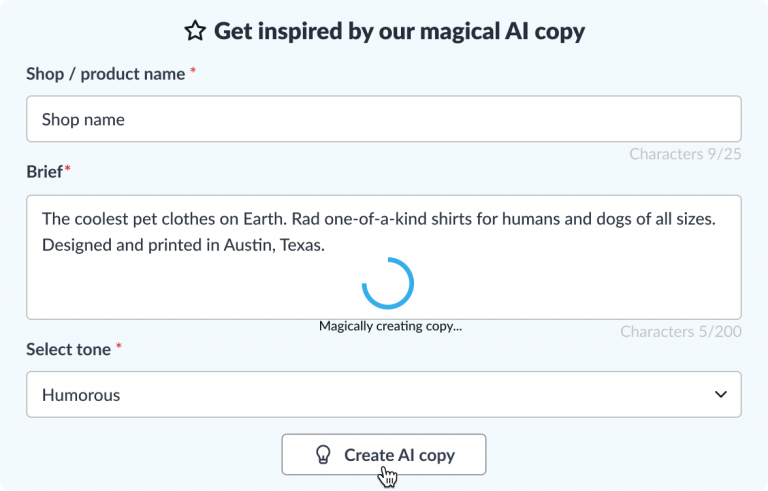
Task: Click the lightbulb icon on Create AI copy
Action: pos(323,455)
